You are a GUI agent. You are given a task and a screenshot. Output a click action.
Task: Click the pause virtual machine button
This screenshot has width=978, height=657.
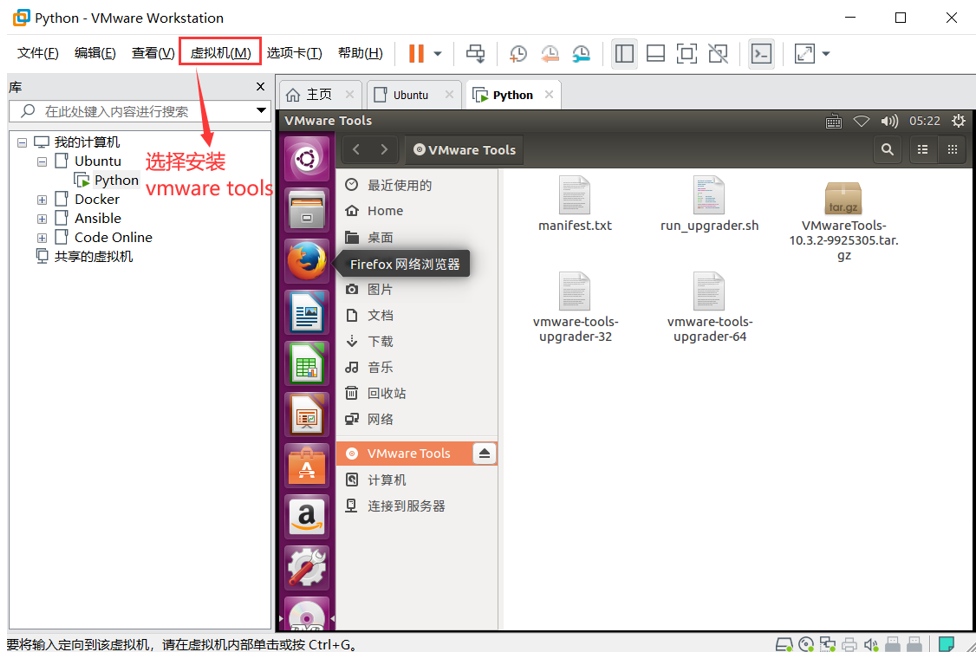click(416, 54)
